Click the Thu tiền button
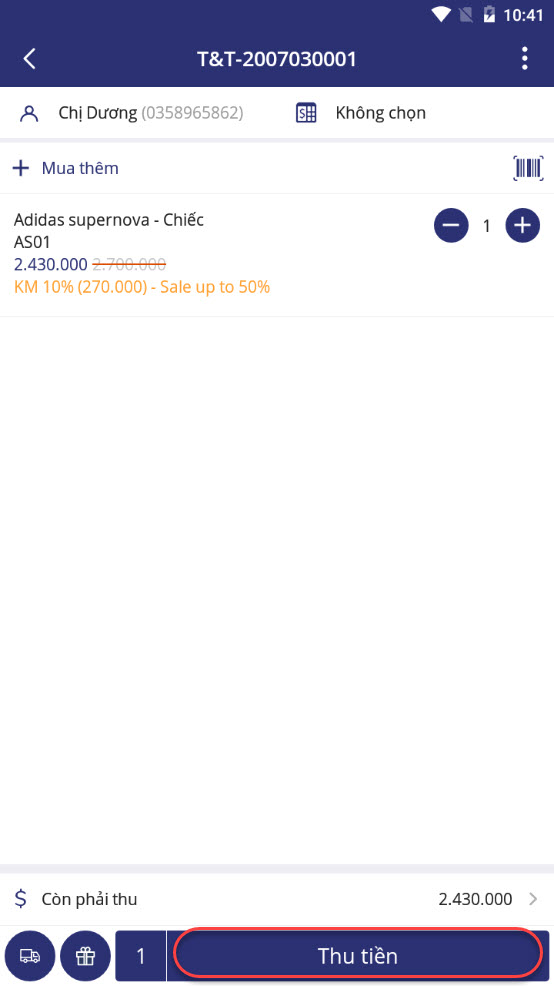This screenshot has height=986, width=554. coord(358,956)
